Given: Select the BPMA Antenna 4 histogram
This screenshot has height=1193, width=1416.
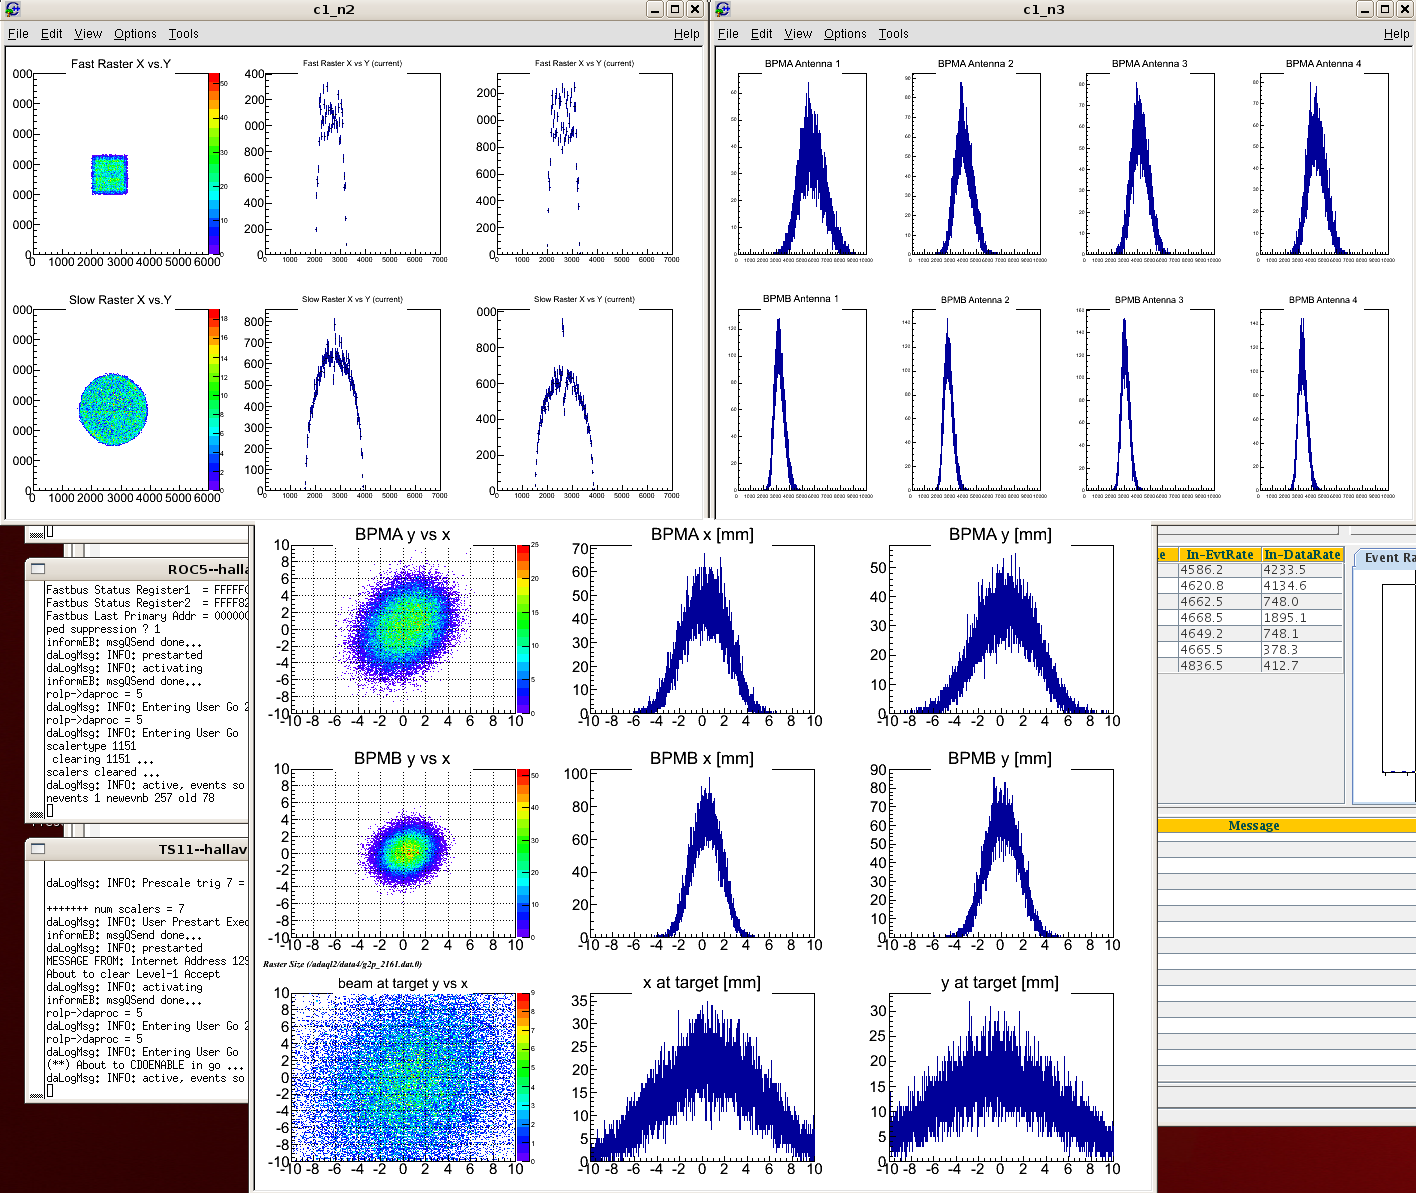Looking at the screenshot, I should point(1324,164).
